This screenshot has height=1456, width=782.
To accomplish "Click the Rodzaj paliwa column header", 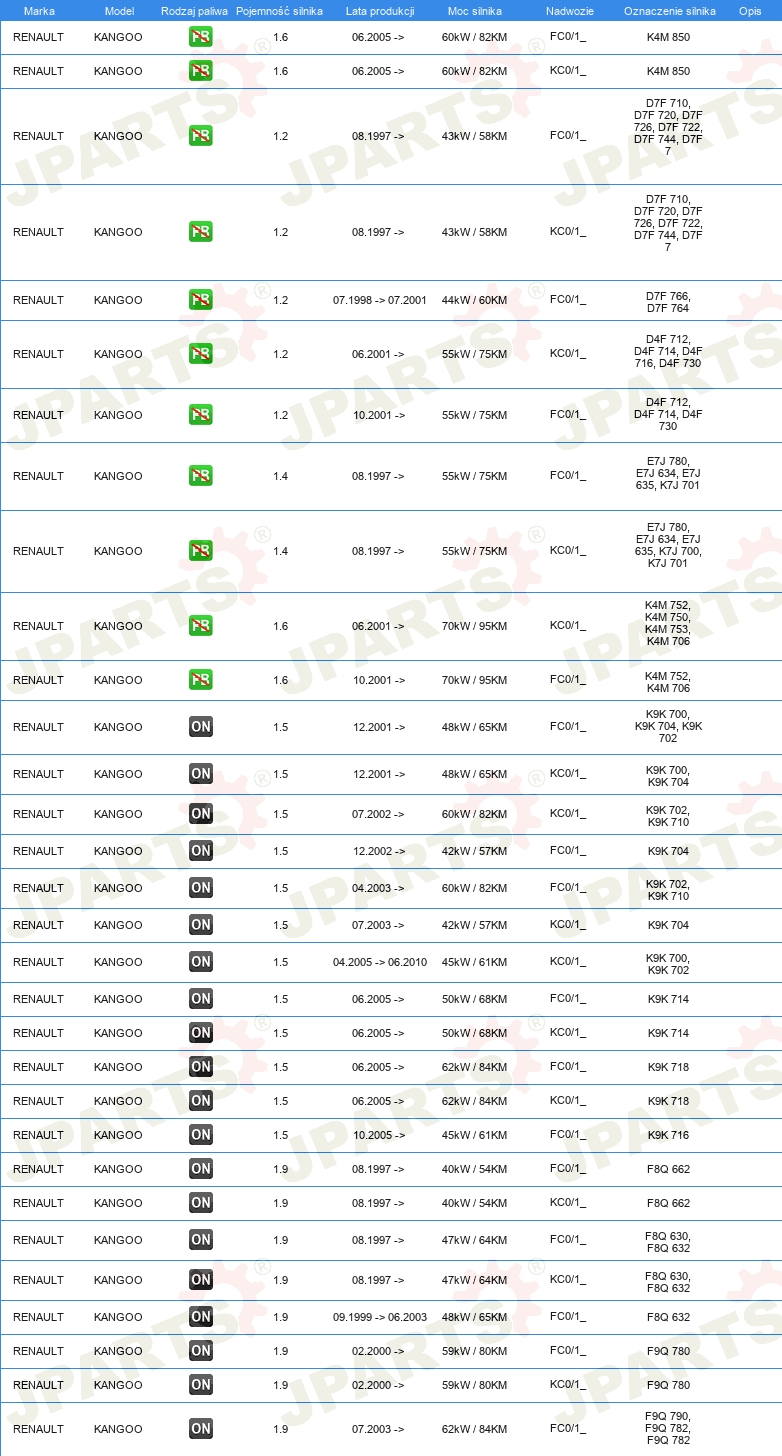I will 194,11.
